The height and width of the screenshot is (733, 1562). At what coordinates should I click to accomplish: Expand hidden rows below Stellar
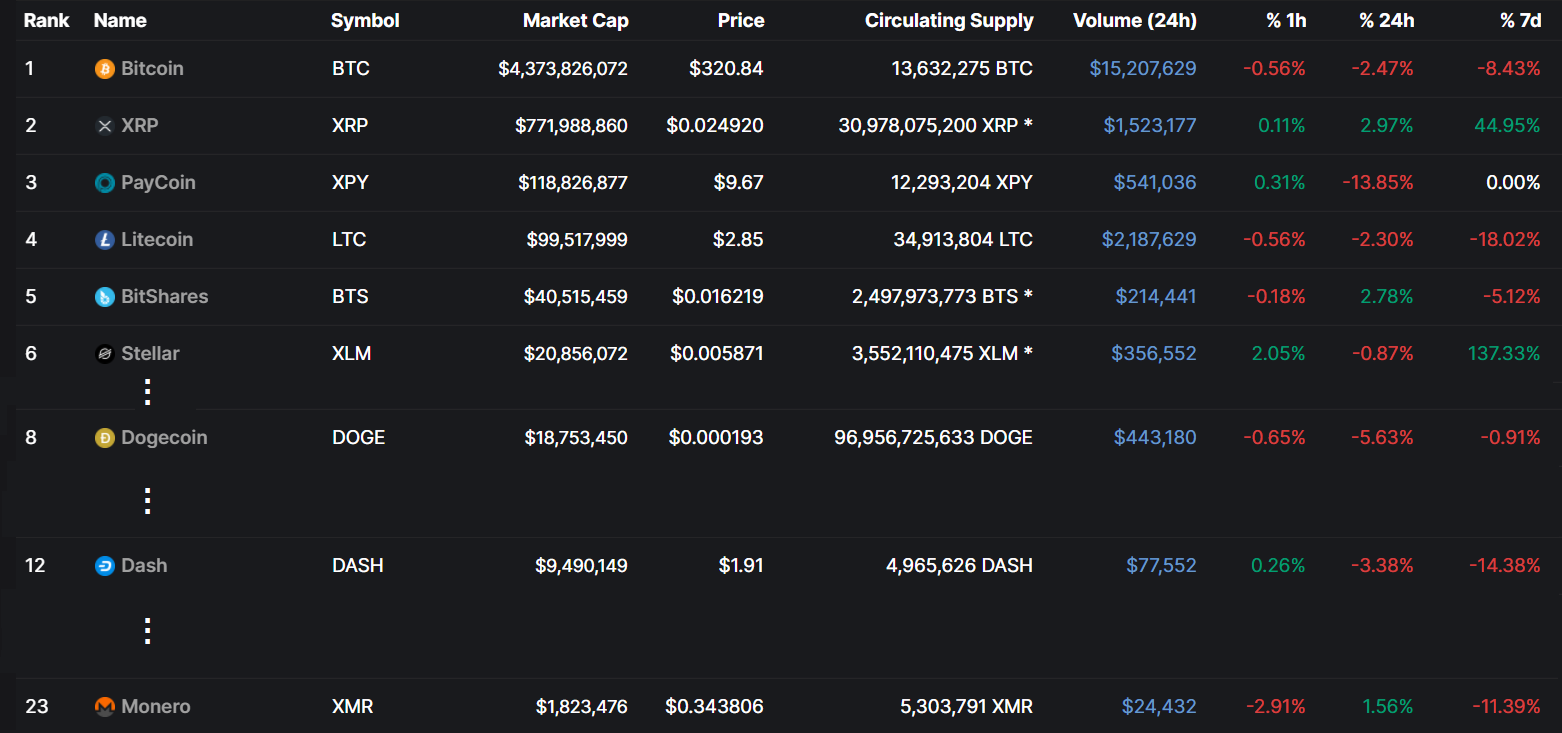tap(147, 392)
